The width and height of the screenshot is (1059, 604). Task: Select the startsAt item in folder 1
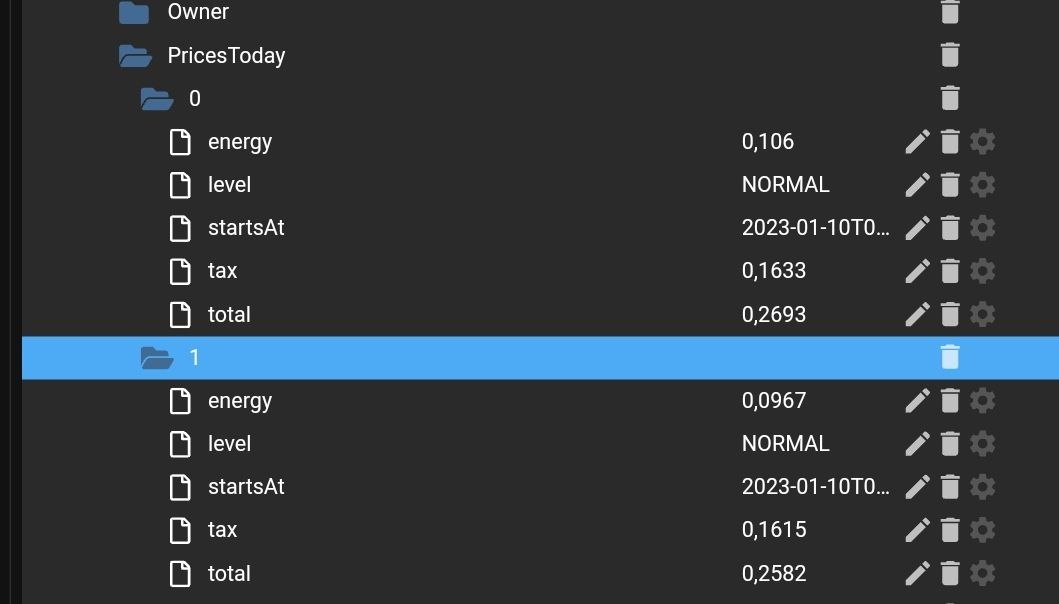point(246,486)
